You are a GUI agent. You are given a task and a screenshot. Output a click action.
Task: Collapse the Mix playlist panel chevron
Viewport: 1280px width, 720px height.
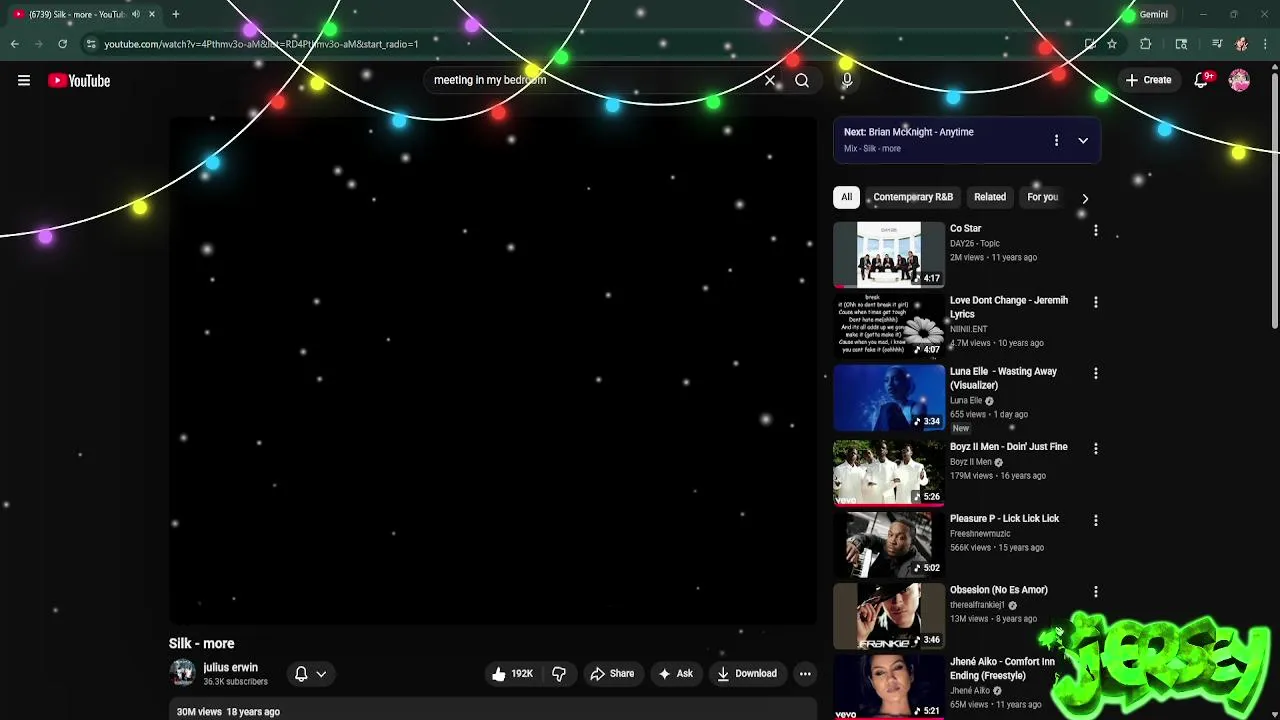click(x=1083, y=141)
